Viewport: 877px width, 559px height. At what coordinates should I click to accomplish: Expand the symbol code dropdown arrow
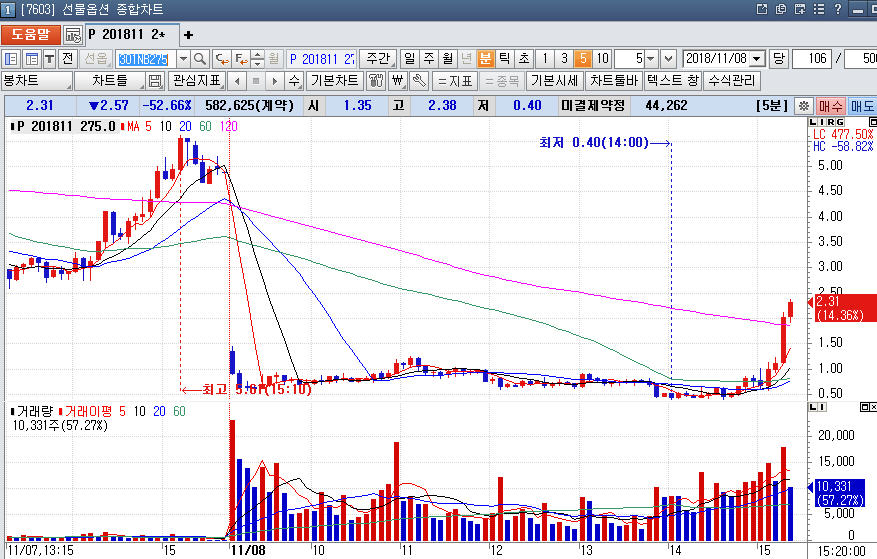click(x=183, y=59)
